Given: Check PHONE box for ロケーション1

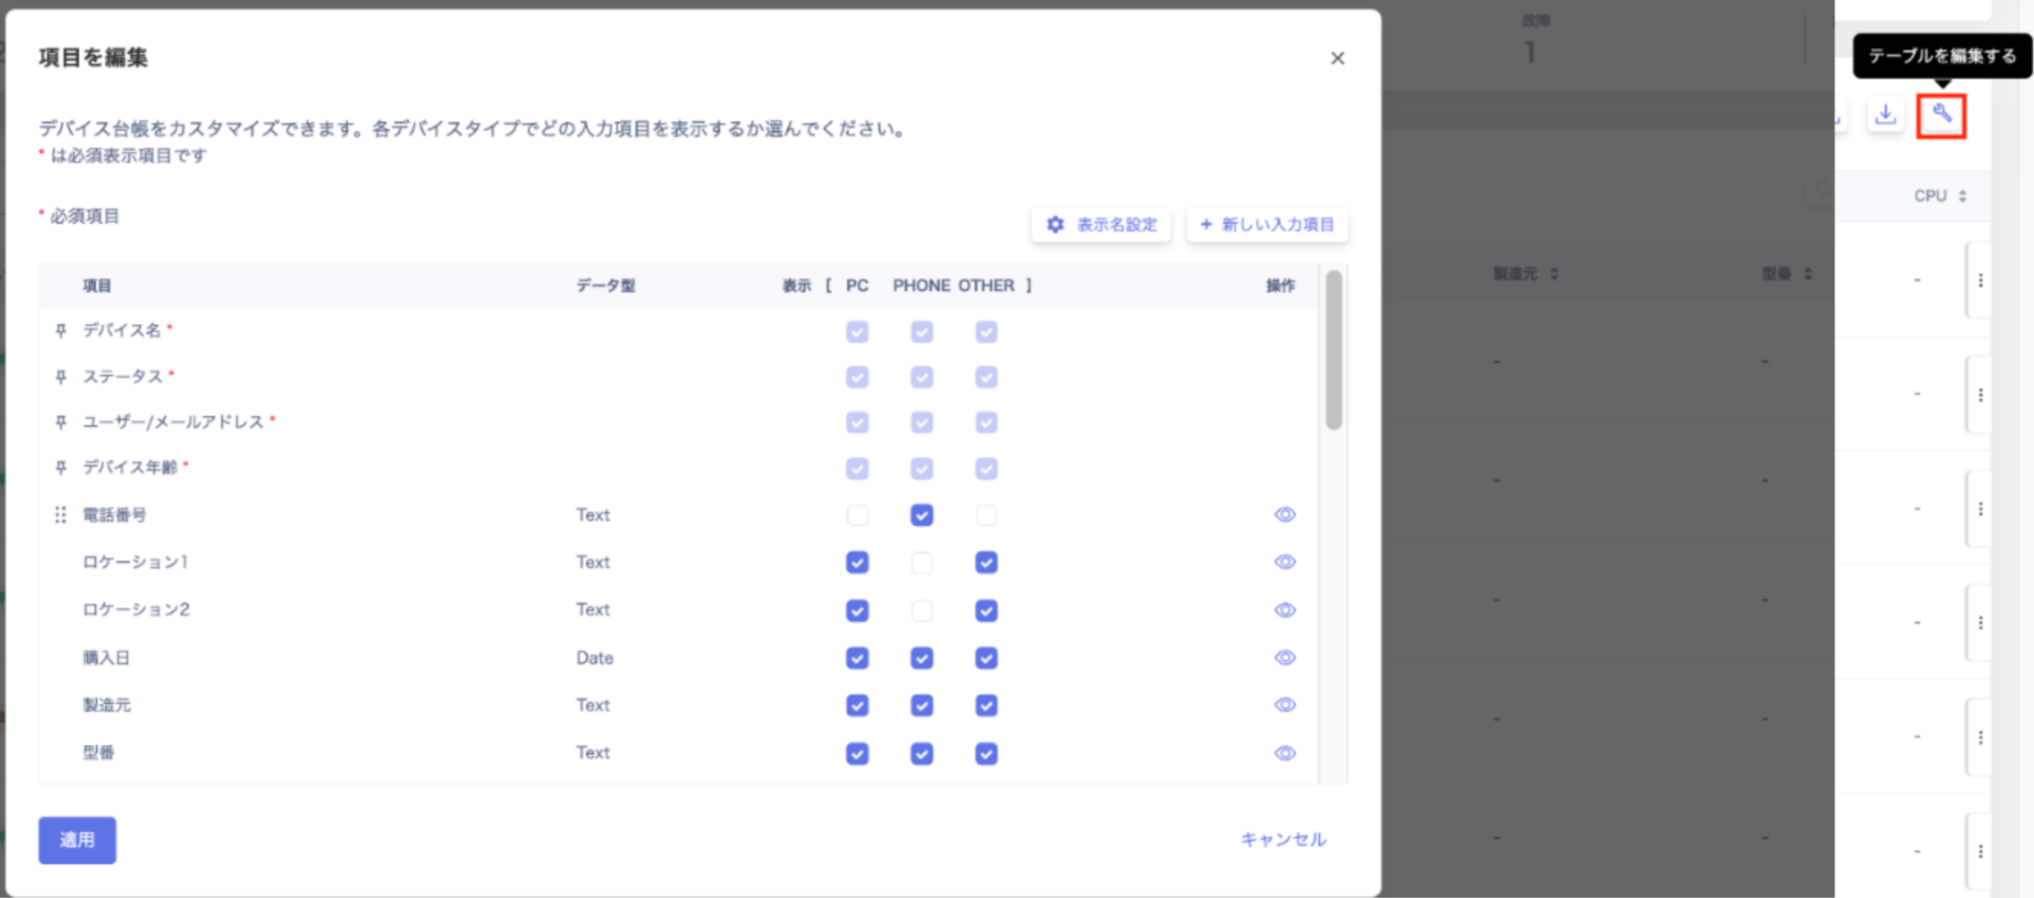Looking at the screenshot, I should coord(922,562).
